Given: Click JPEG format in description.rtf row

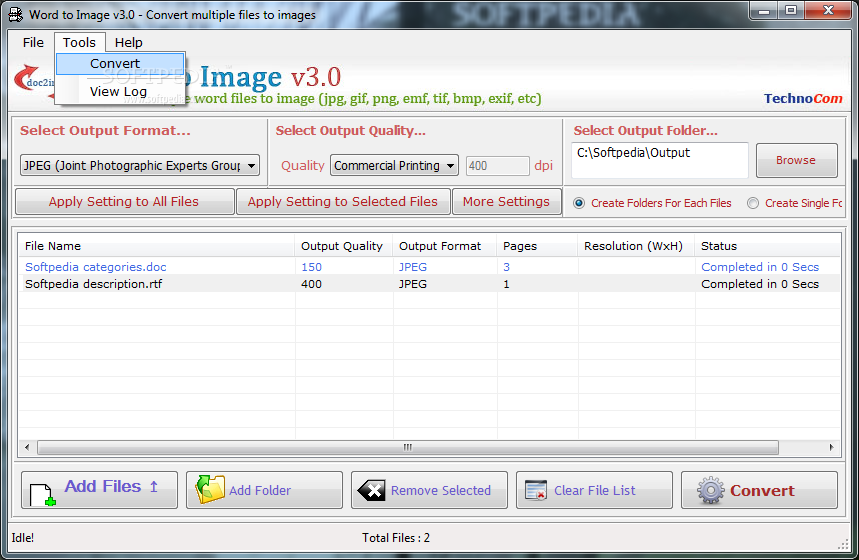Looking at the screenshot, I should click(x=413, y=284).
